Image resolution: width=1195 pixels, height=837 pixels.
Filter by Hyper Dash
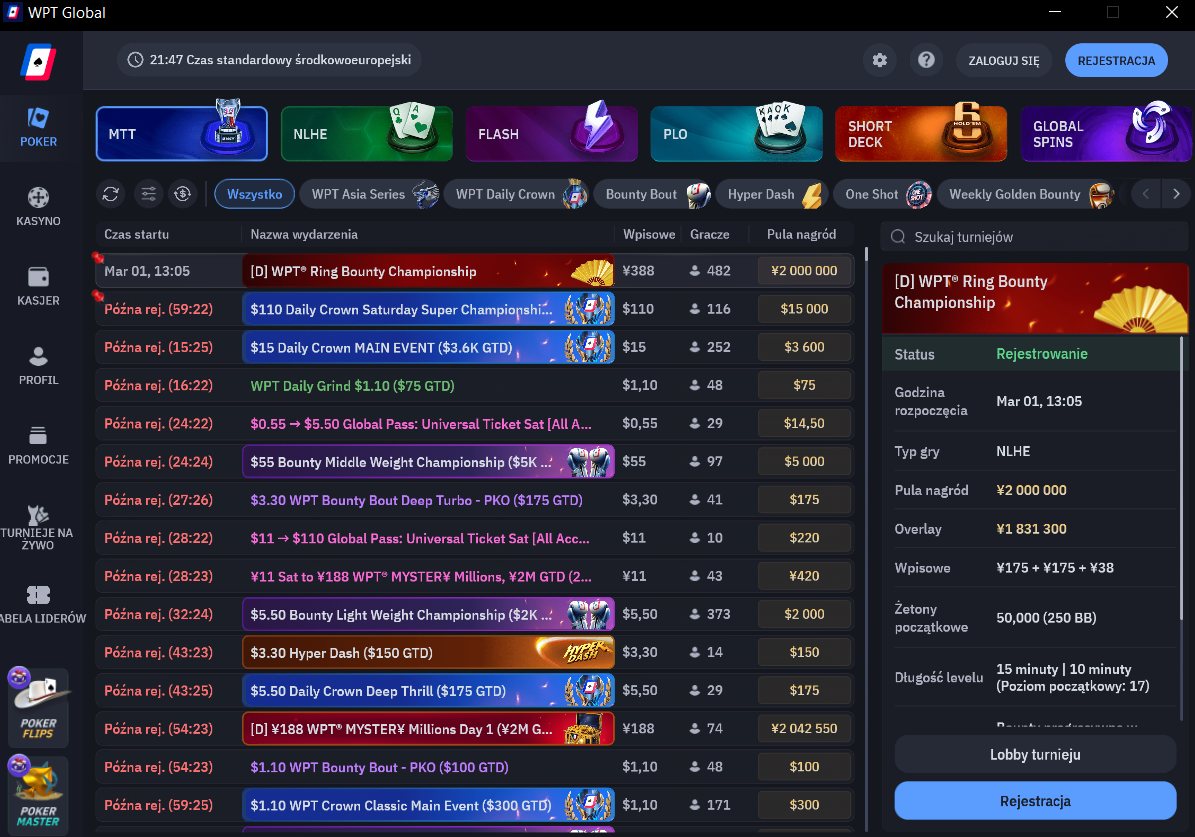point(772,194)
